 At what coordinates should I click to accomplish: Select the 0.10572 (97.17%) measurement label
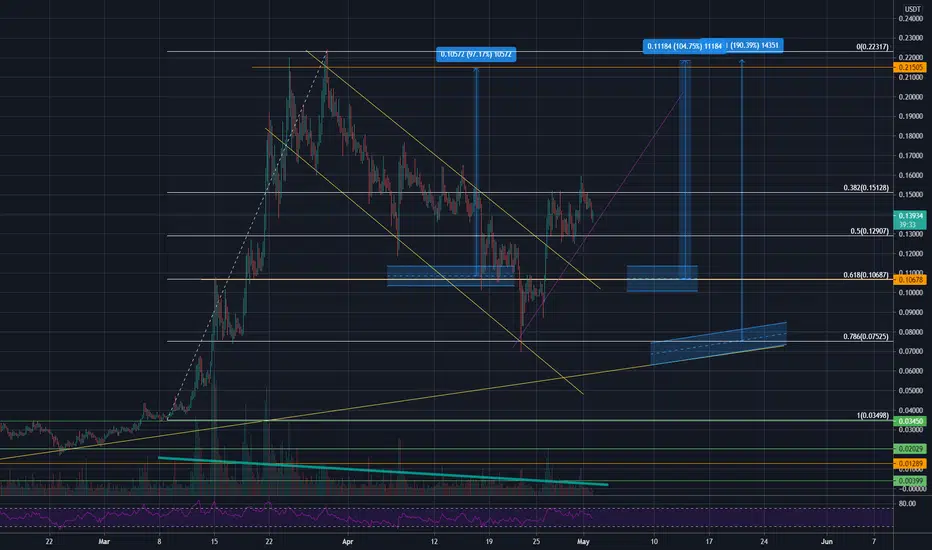tap(476, 55)
